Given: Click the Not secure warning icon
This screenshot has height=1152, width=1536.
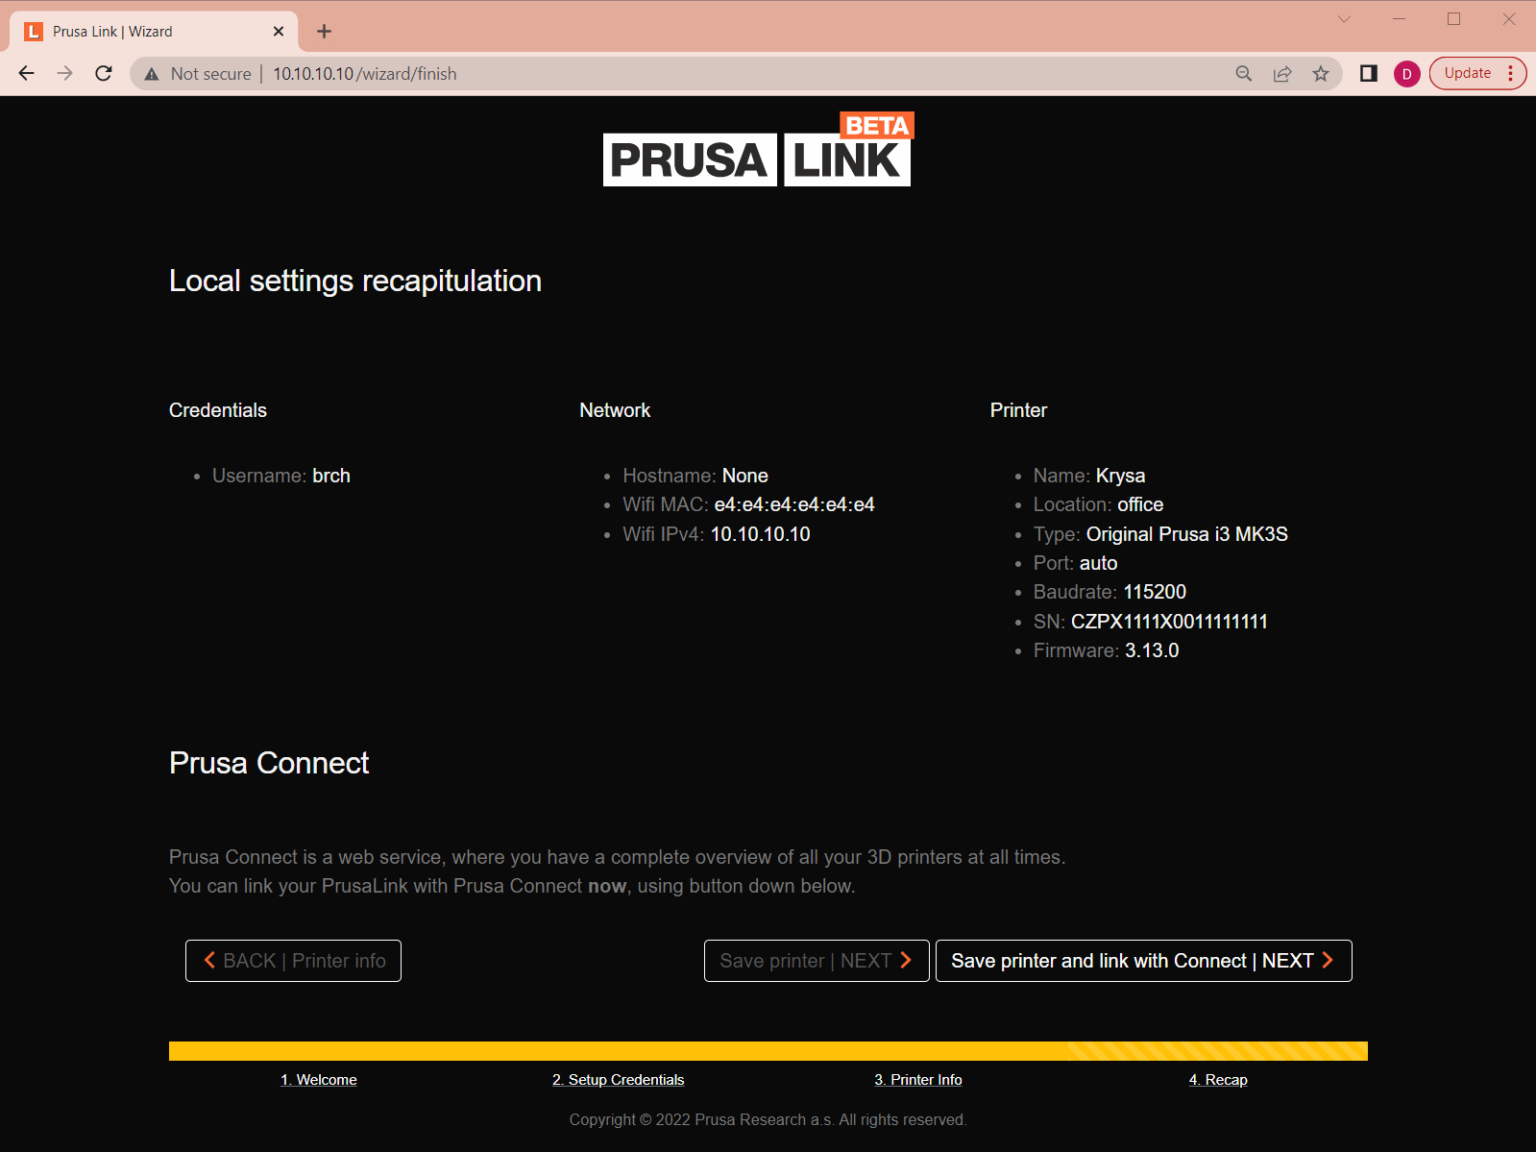Looking at the screenshot, I should [151, 73].
